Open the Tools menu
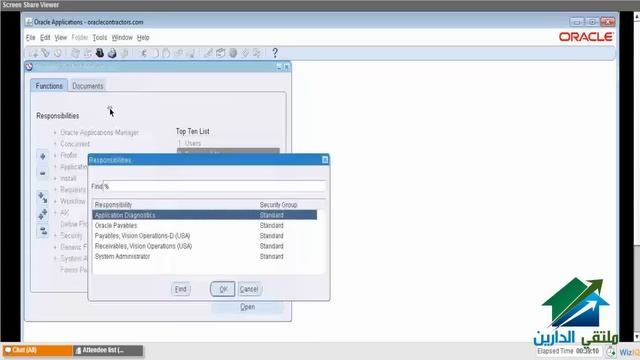The image size is (640, 360). [100, 38]
